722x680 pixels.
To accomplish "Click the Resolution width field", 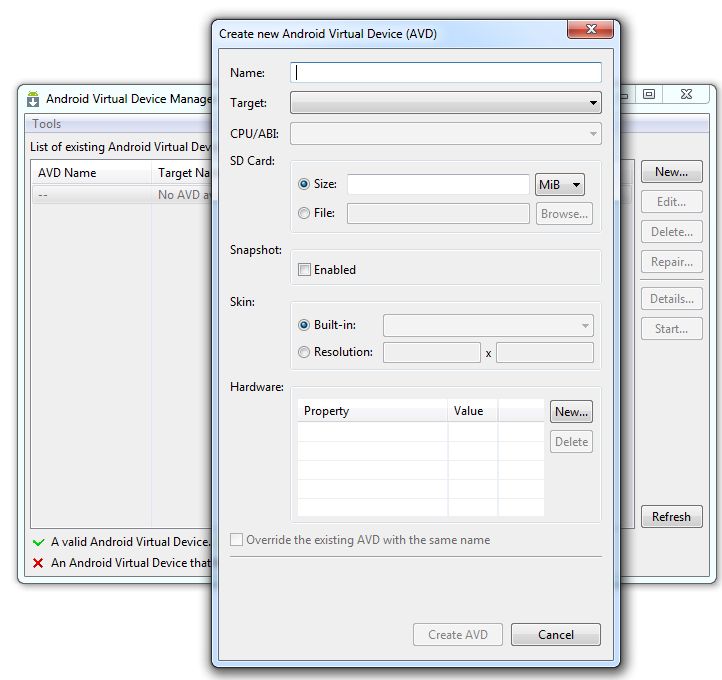I will tap(431, 353).
